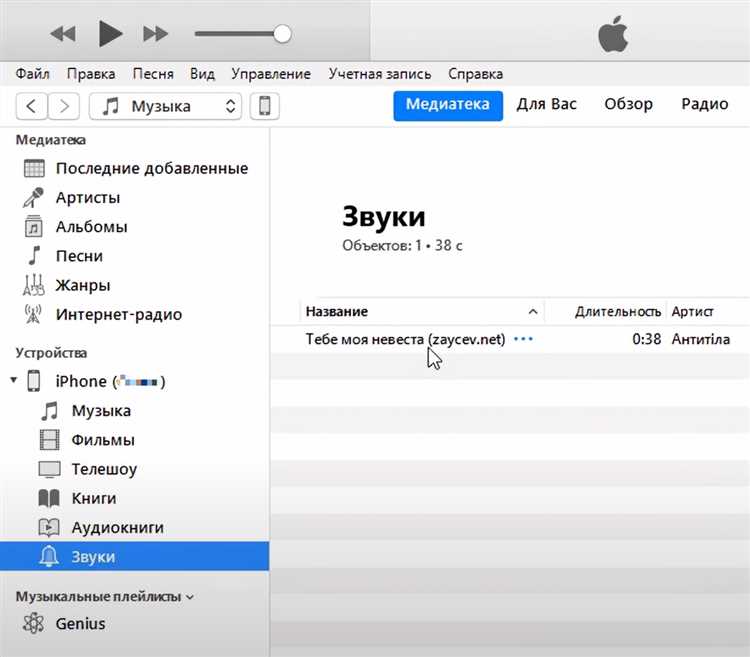Click the Play button
Viewport: 750px width, 657px height.
(x=110, y=34)
